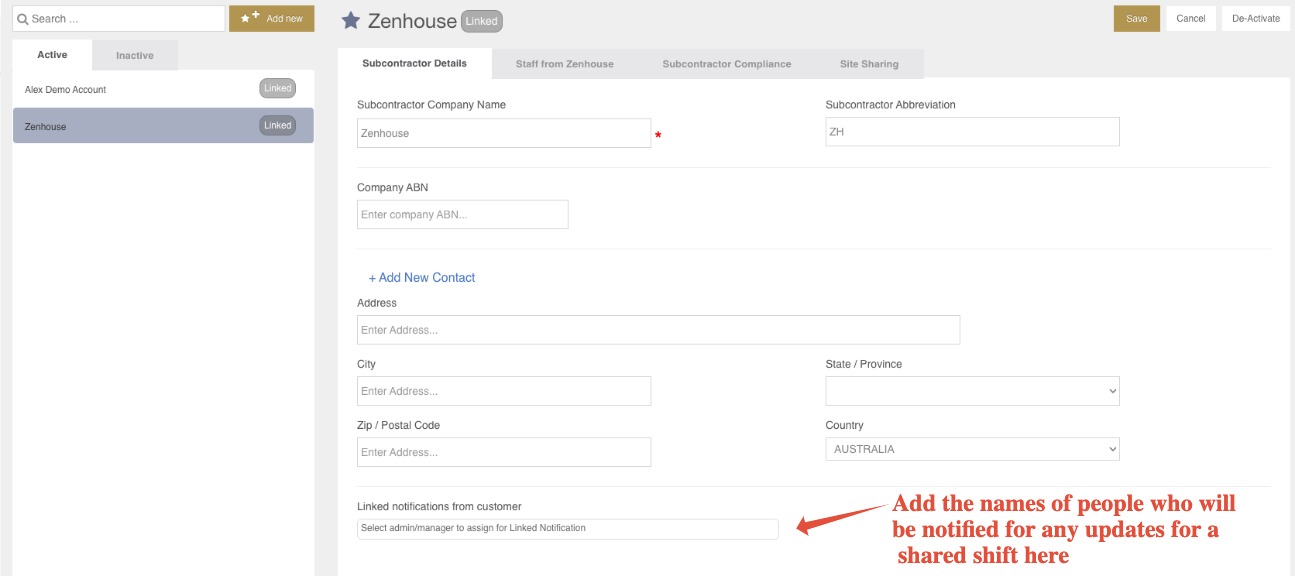Click the Linked badge on Zenhouse list row
Screen dimensions: 1295x576
click(278, 125)
